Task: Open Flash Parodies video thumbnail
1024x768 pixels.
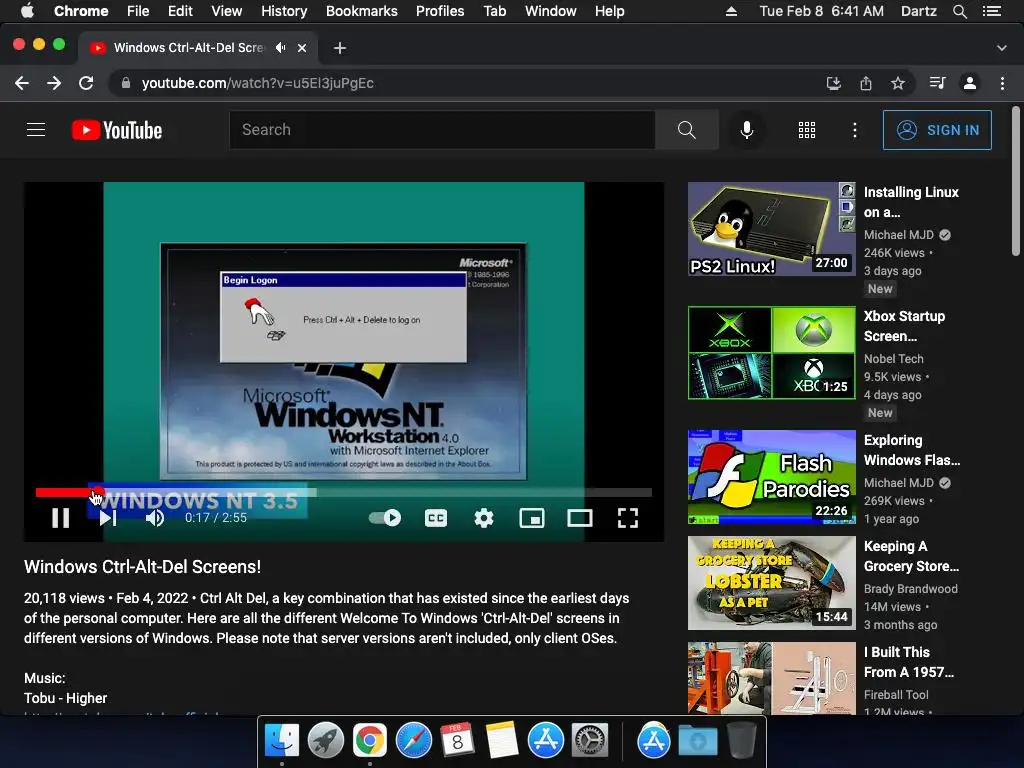Action: tap(771, 477)
